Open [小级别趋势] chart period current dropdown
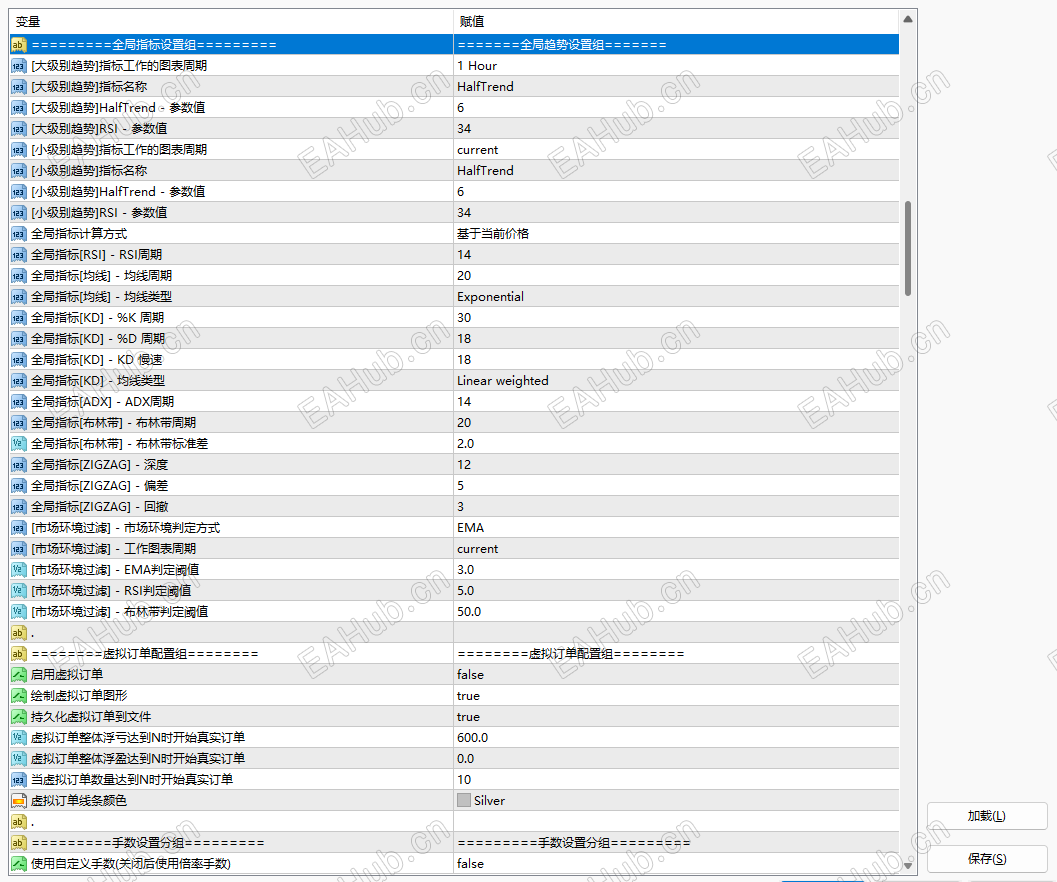The height and width of the screenshot is (882, 1057). click(676, 150)
